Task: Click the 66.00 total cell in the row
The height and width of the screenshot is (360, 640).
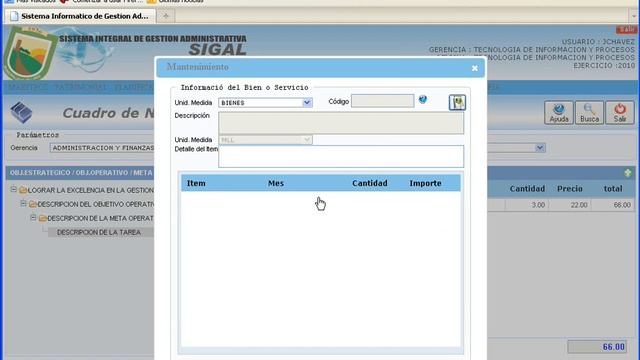Action: pyautogui.click(x=613, y=205)
